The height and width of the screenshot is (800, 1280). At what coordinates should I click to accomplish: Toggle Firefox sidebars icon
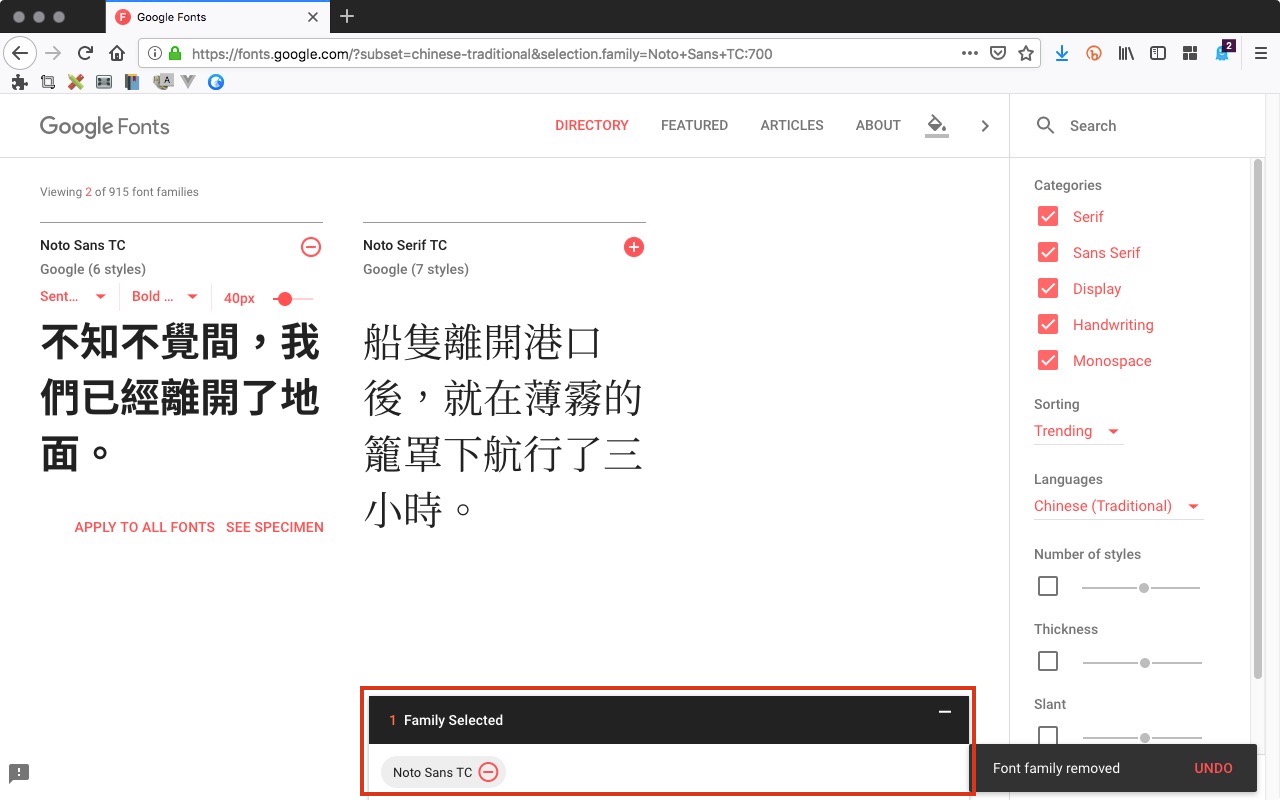point(1158,53)
